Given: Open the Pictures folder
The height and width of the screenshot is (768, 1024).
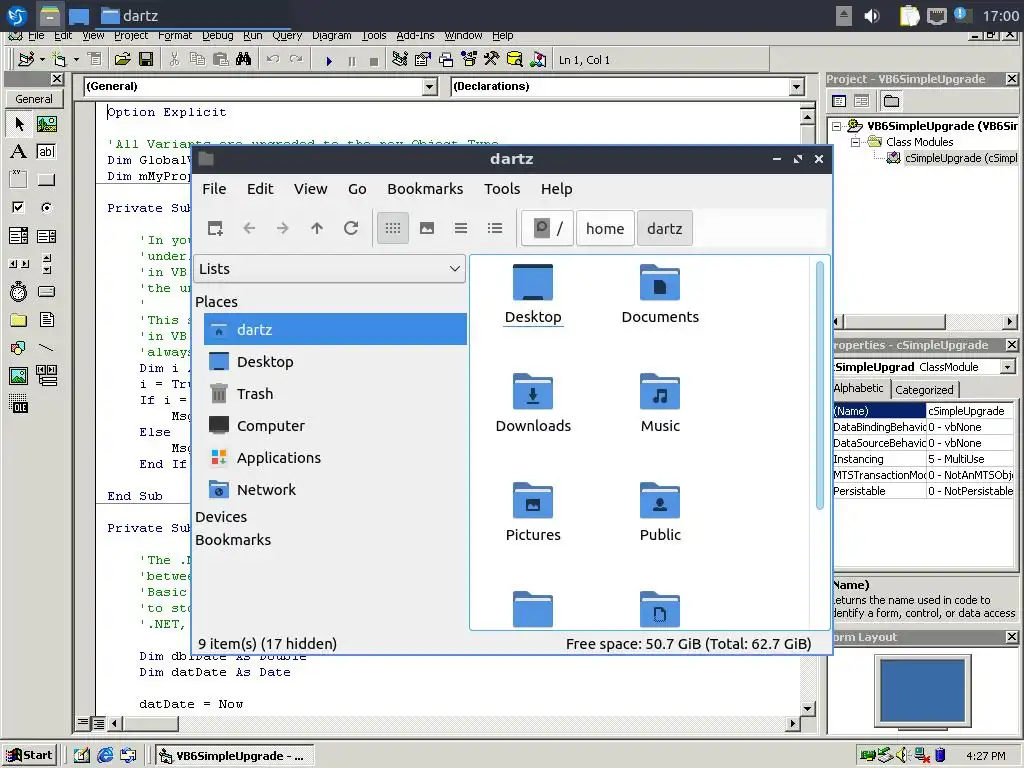Looking at the screenshot, I should [533, 512].
